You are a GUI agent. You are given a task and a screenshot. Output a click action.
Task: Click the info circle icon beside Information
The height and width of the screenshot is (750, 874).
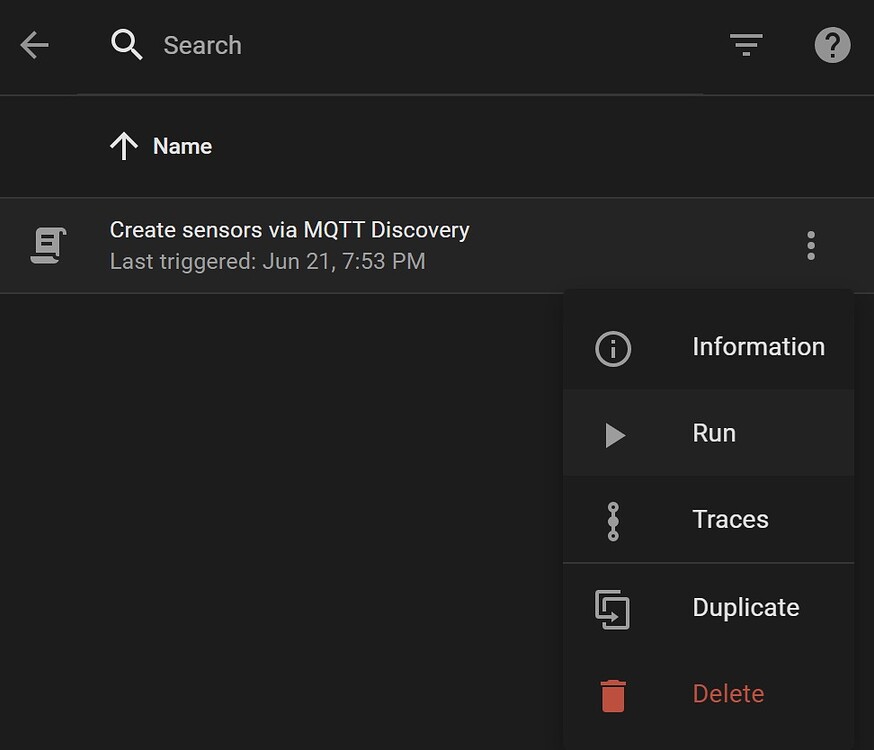[x=613, y=347]
